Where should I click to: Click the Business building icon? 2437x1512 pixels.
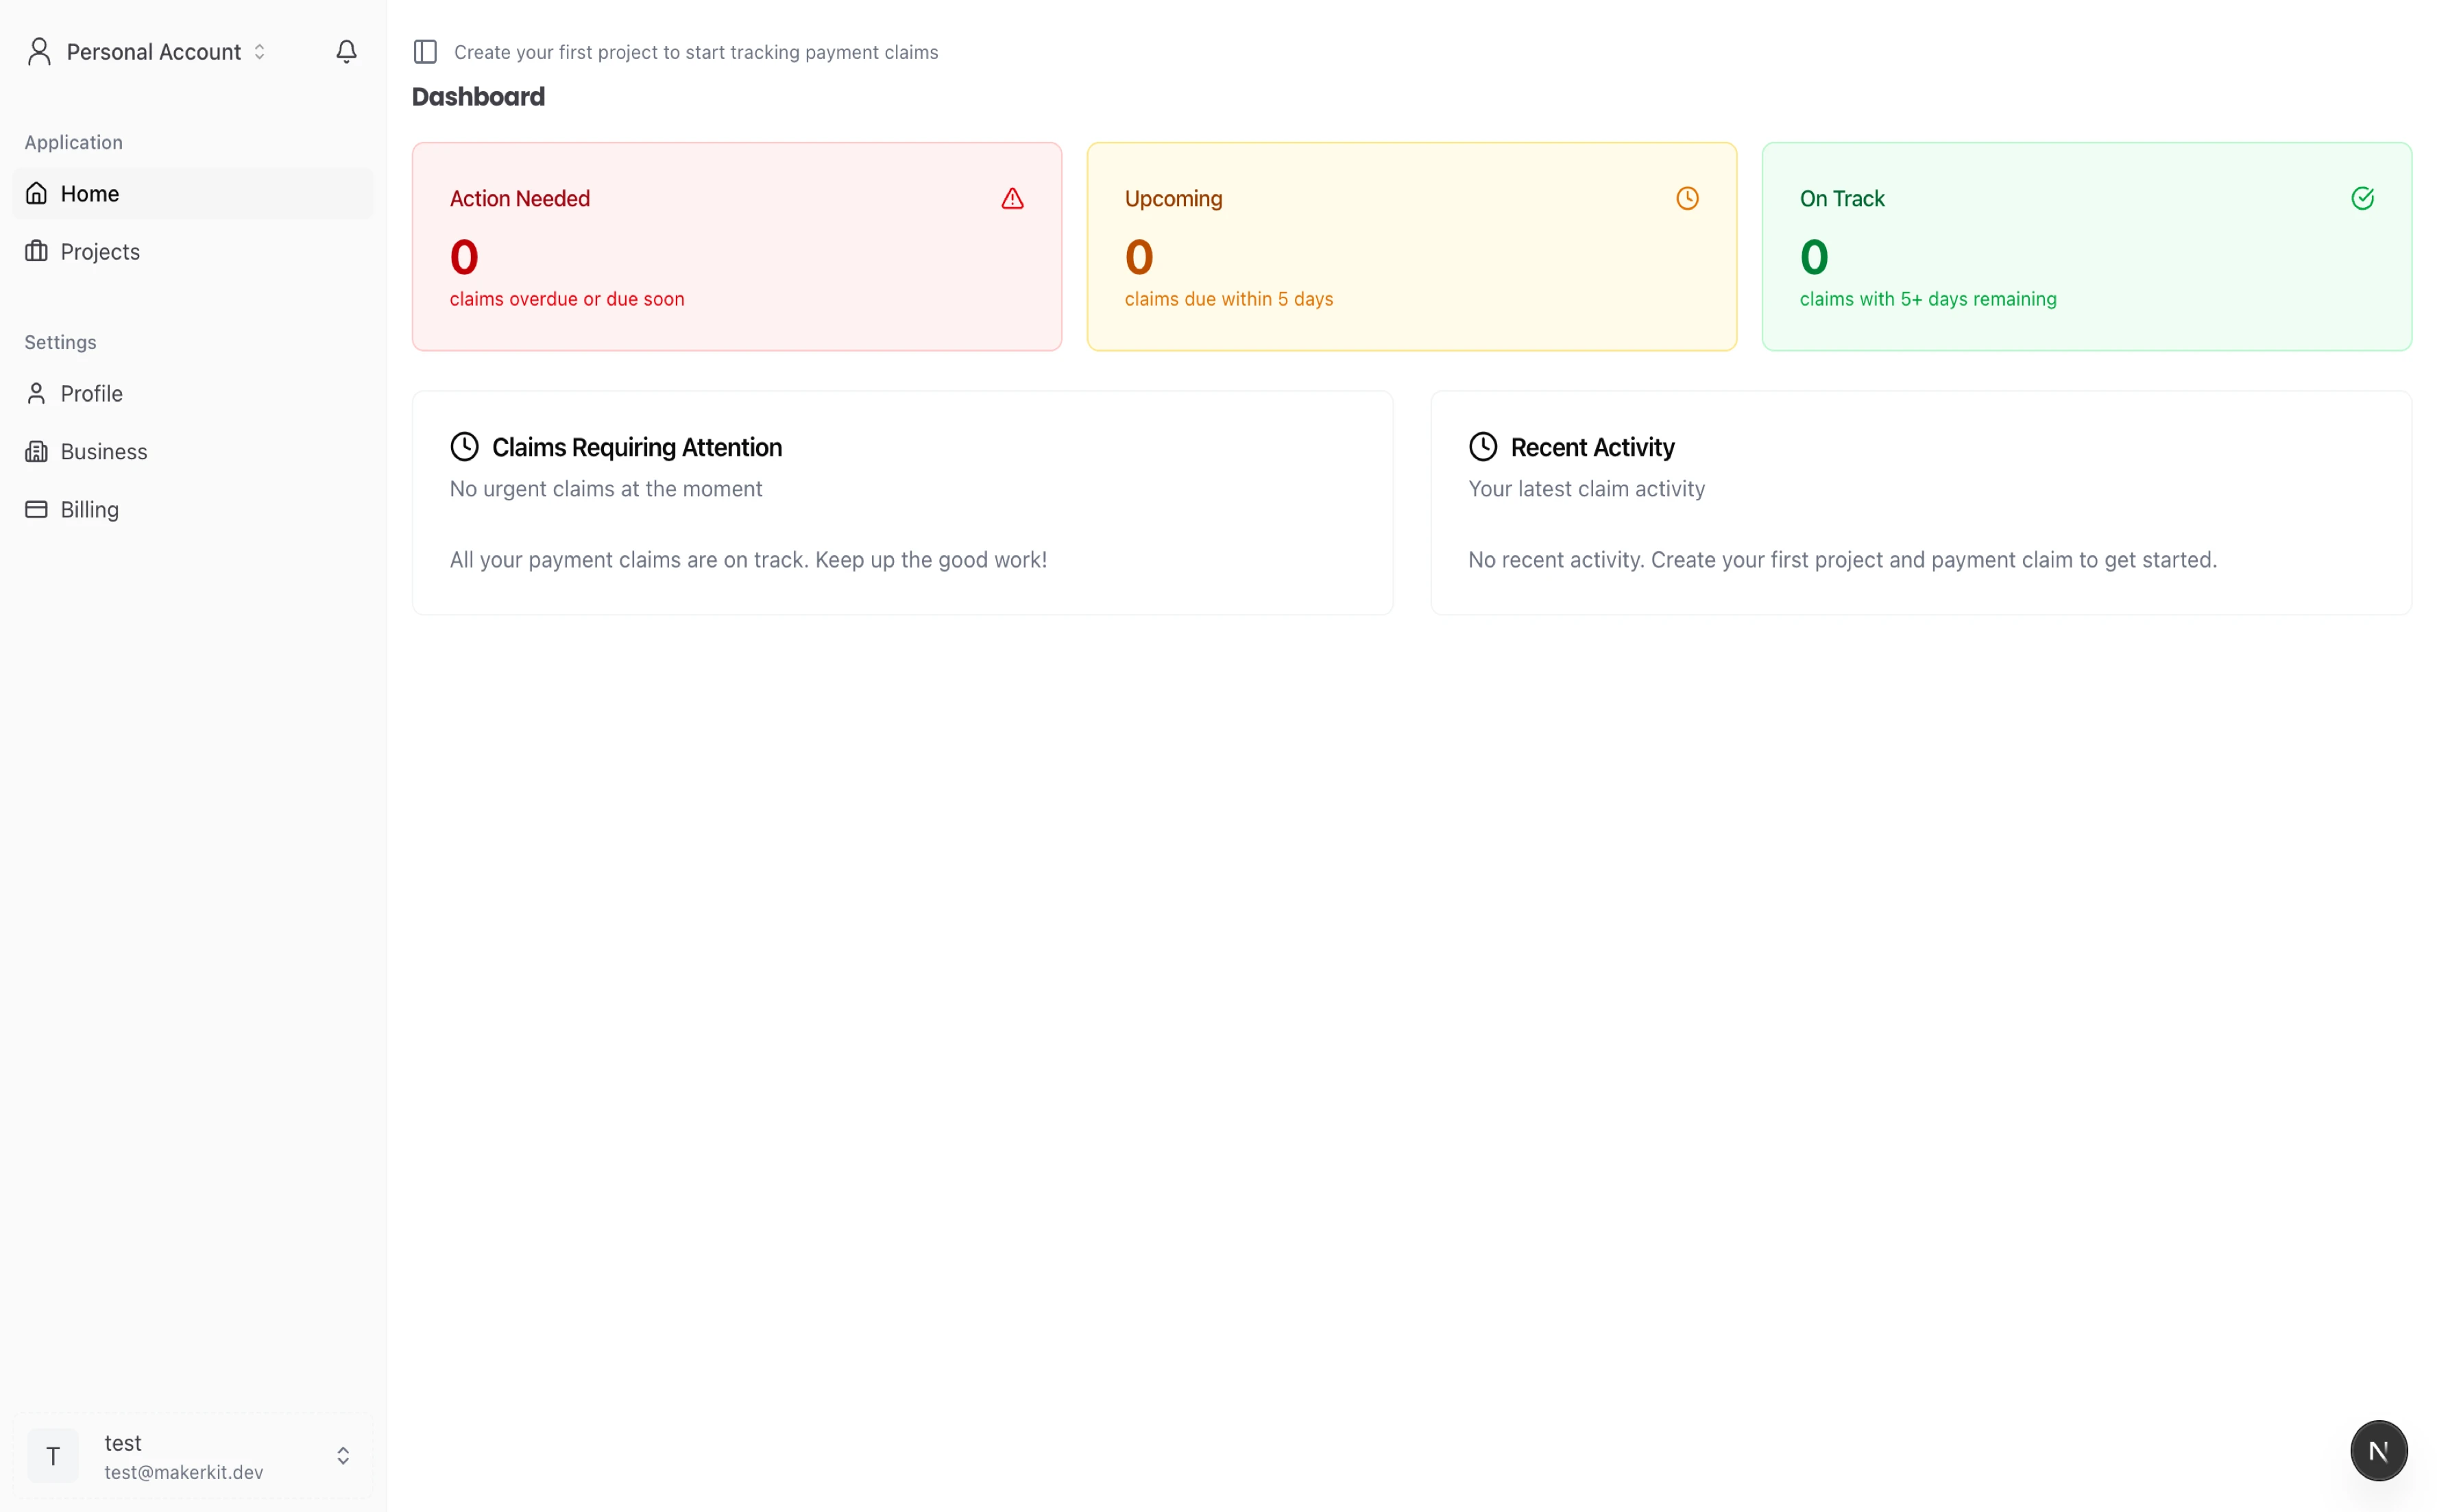pyautogui.click(x=37, y=451)
